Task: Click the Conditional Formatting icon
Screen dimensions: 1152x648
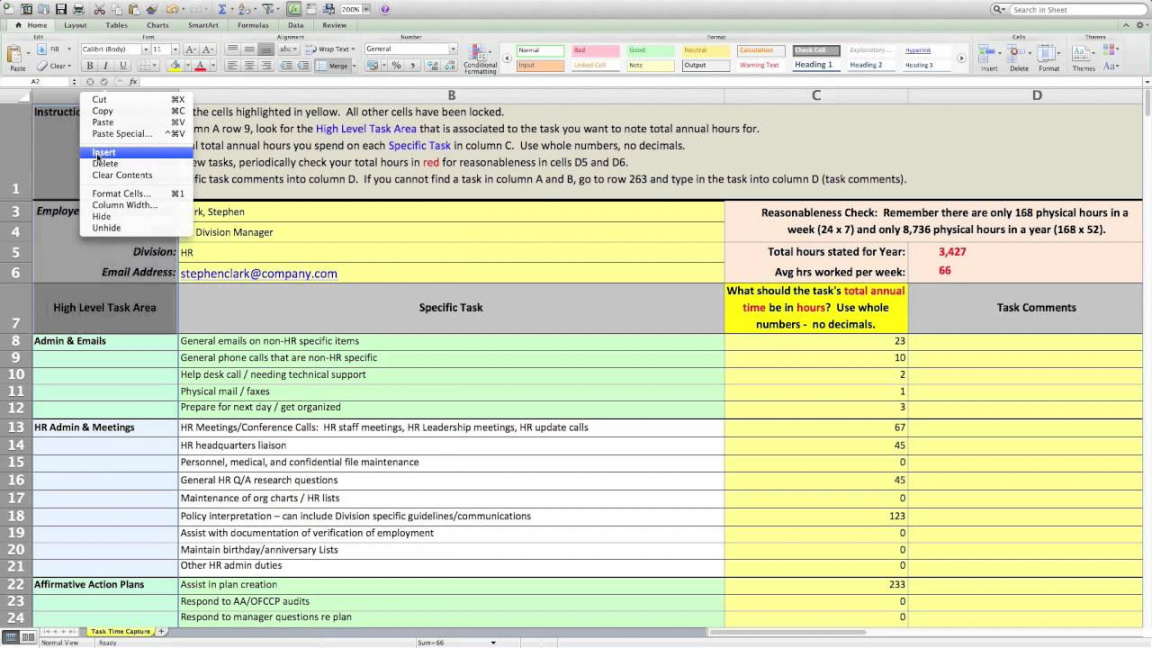Action: [x=480, y=57]
